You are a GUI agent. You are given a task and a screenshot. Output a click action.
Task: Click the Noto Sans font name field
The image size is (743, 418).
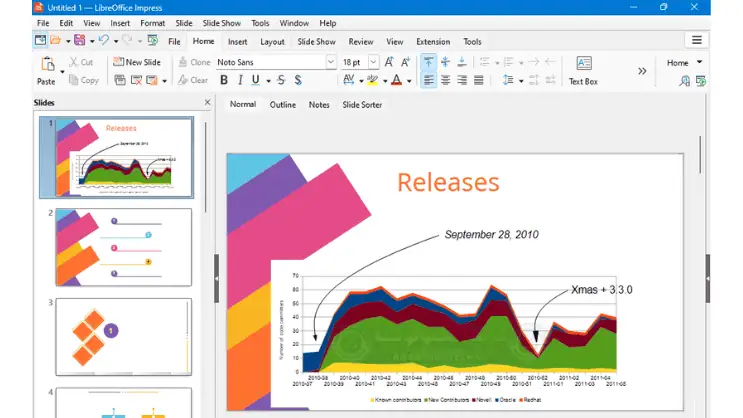pos(271,62)
